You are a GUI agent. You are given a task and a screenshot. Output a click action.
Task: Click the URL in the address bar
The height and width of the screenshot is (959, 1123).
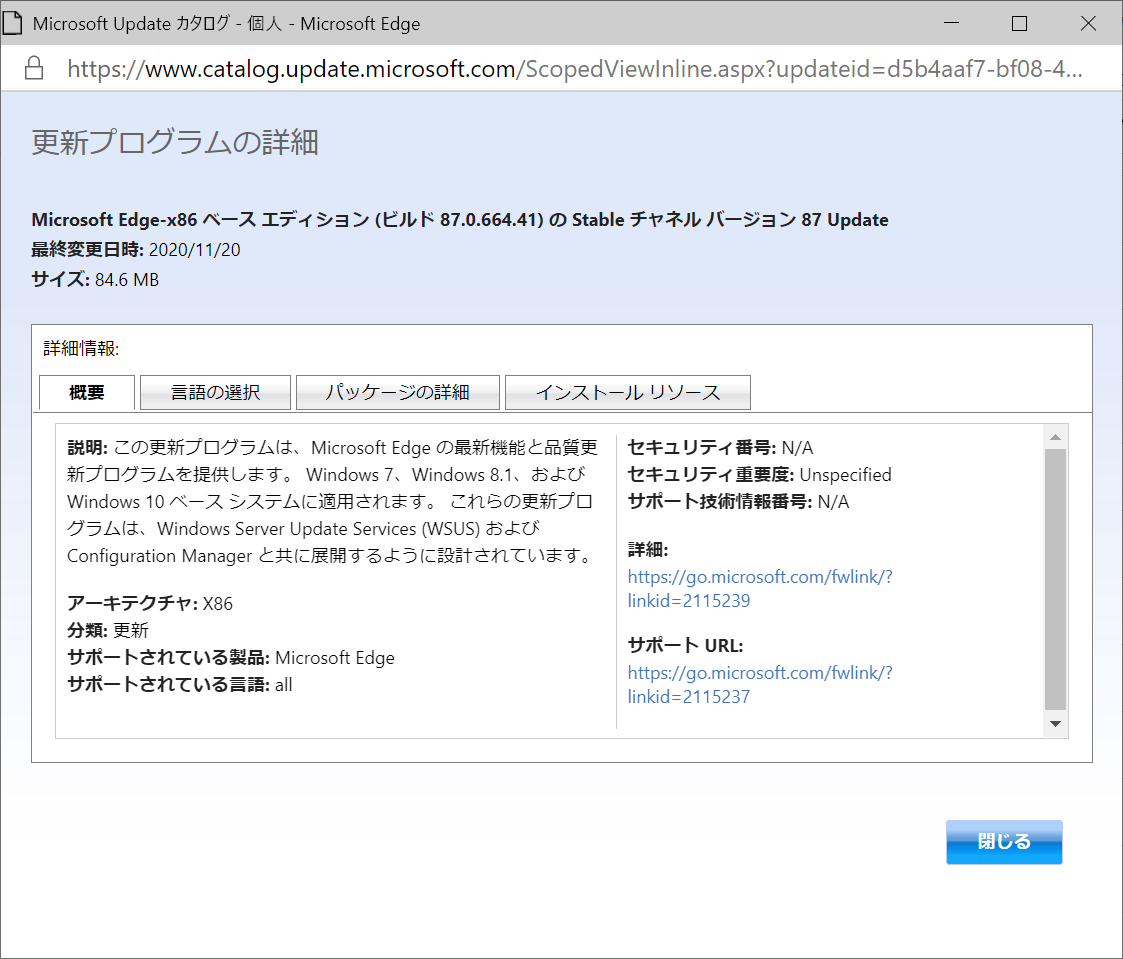pyautogui.click(x=574, y=69)
